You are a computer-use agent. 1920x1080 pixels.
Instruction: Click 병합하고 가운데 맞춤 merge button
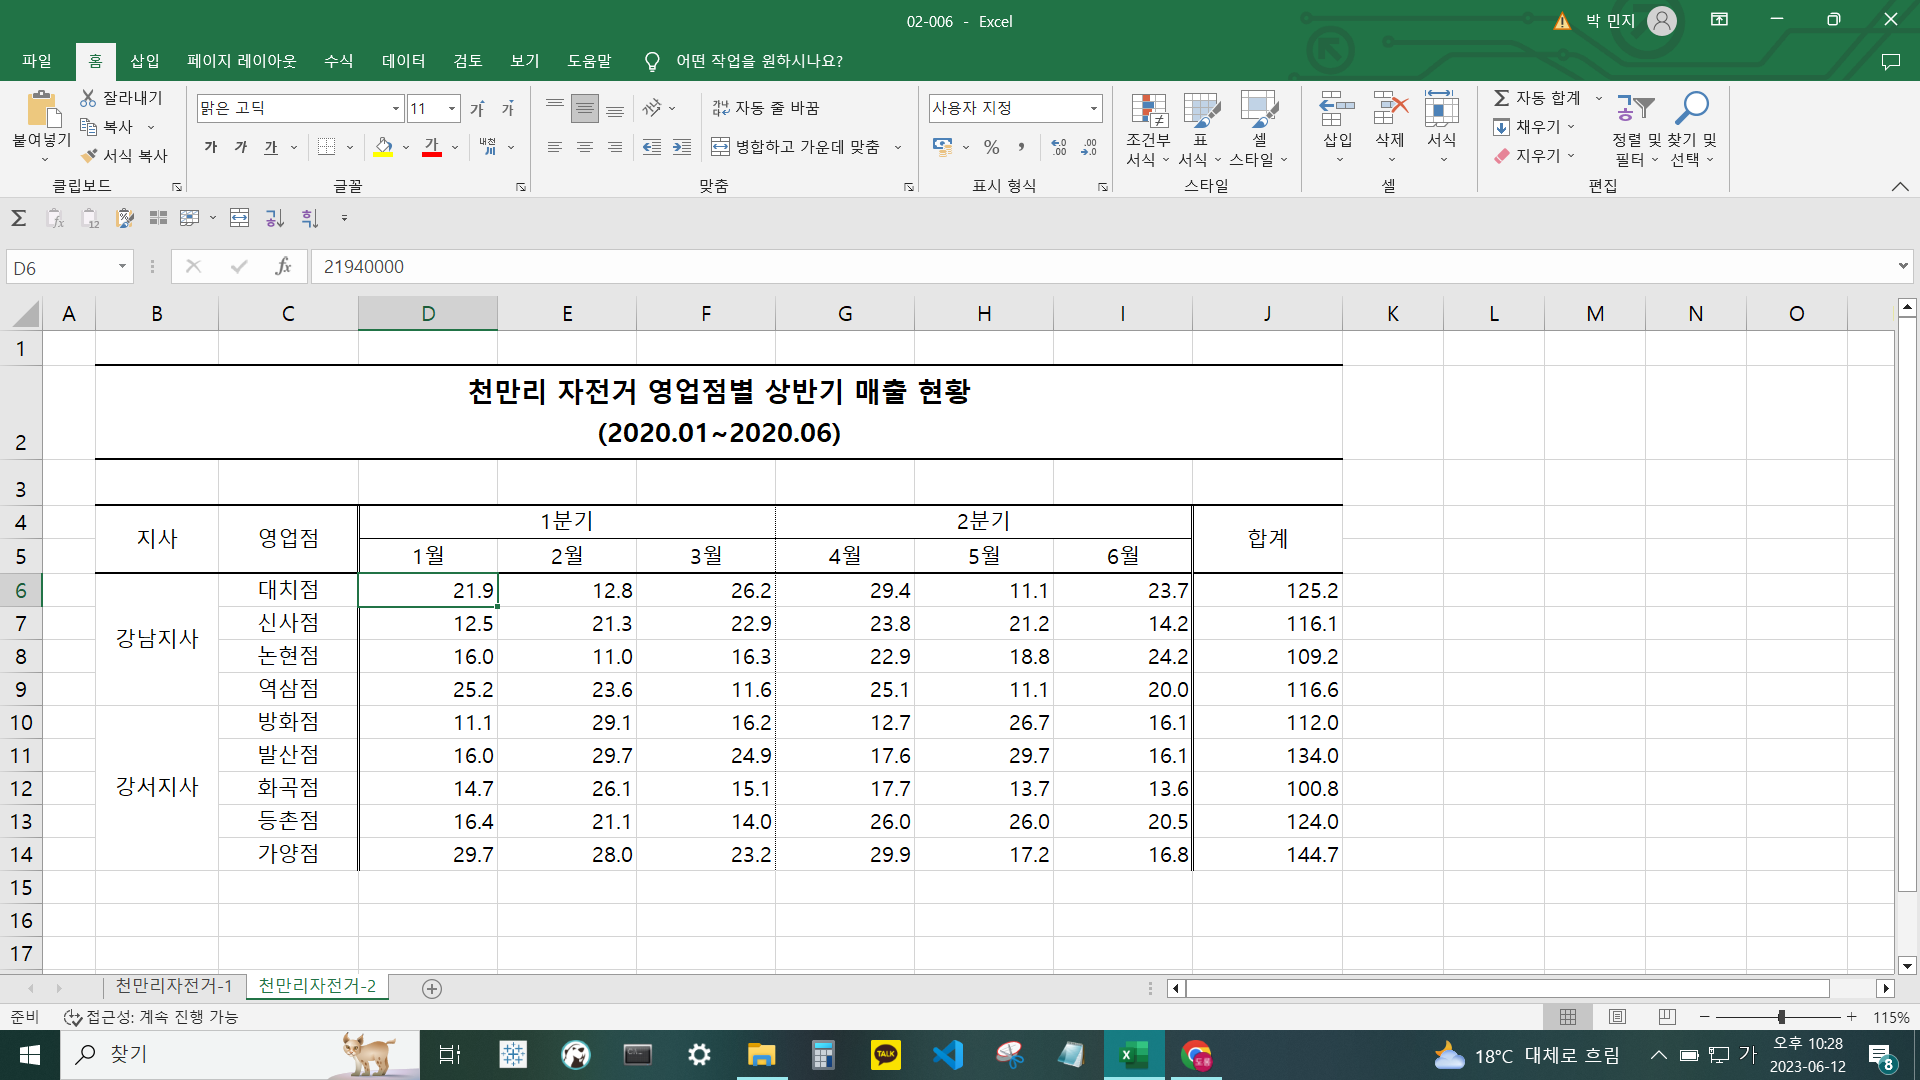click(796, 147)
